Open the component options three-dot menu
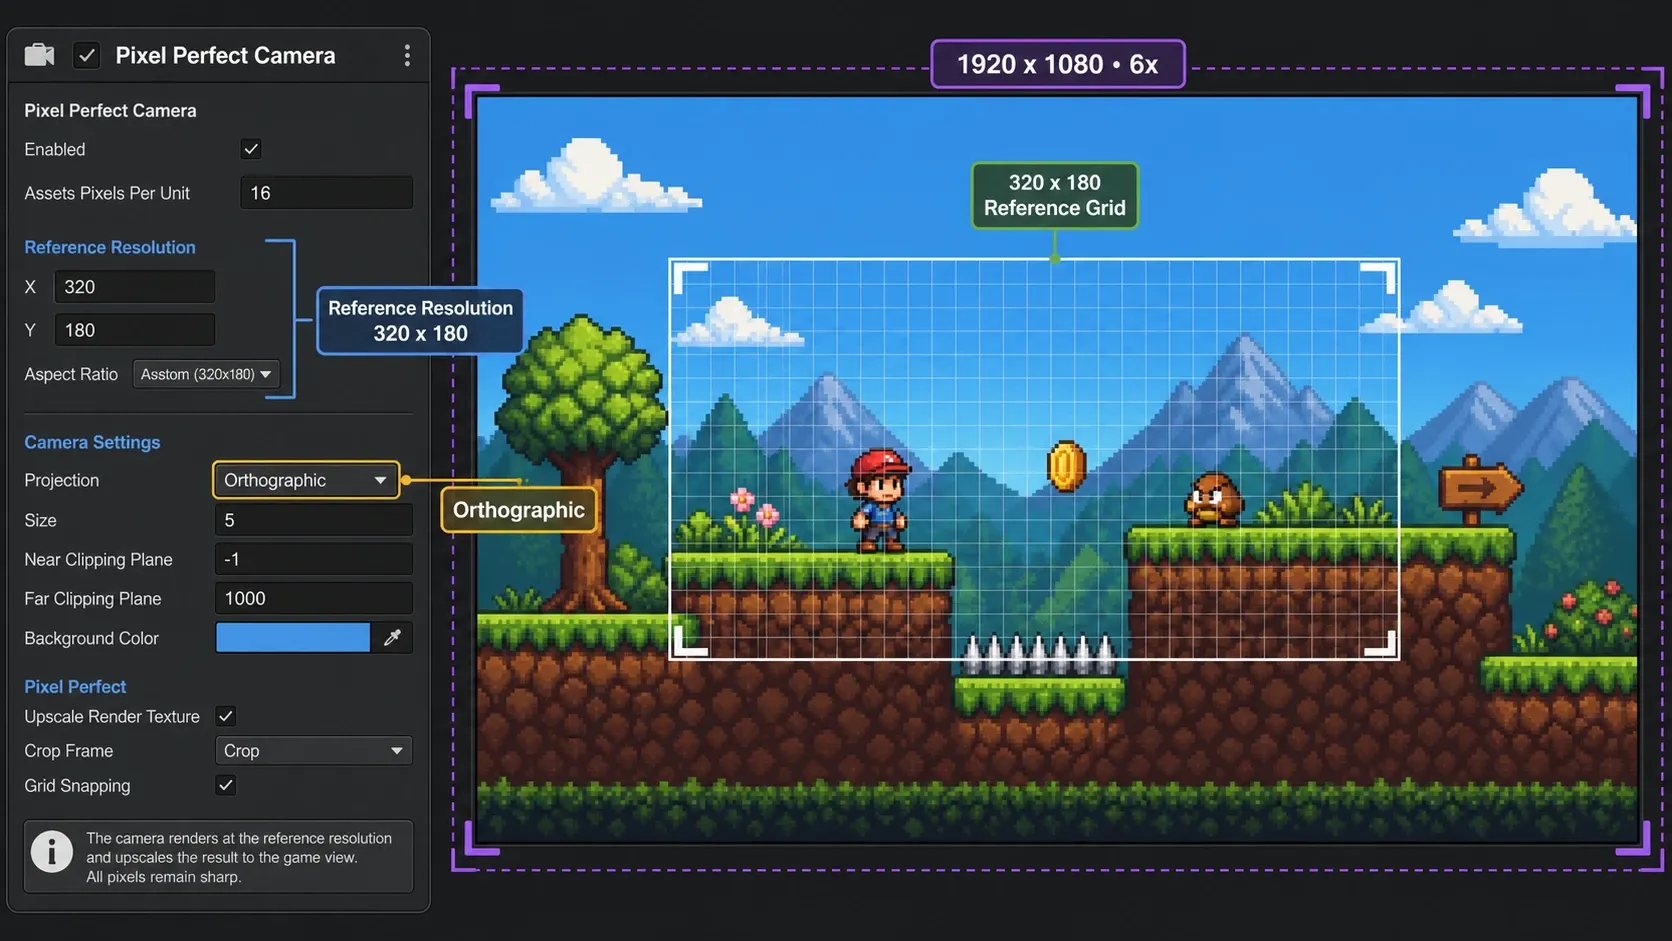Image resolution: width=1672 pixels, height=941 pixels. (x=407, y=55)
